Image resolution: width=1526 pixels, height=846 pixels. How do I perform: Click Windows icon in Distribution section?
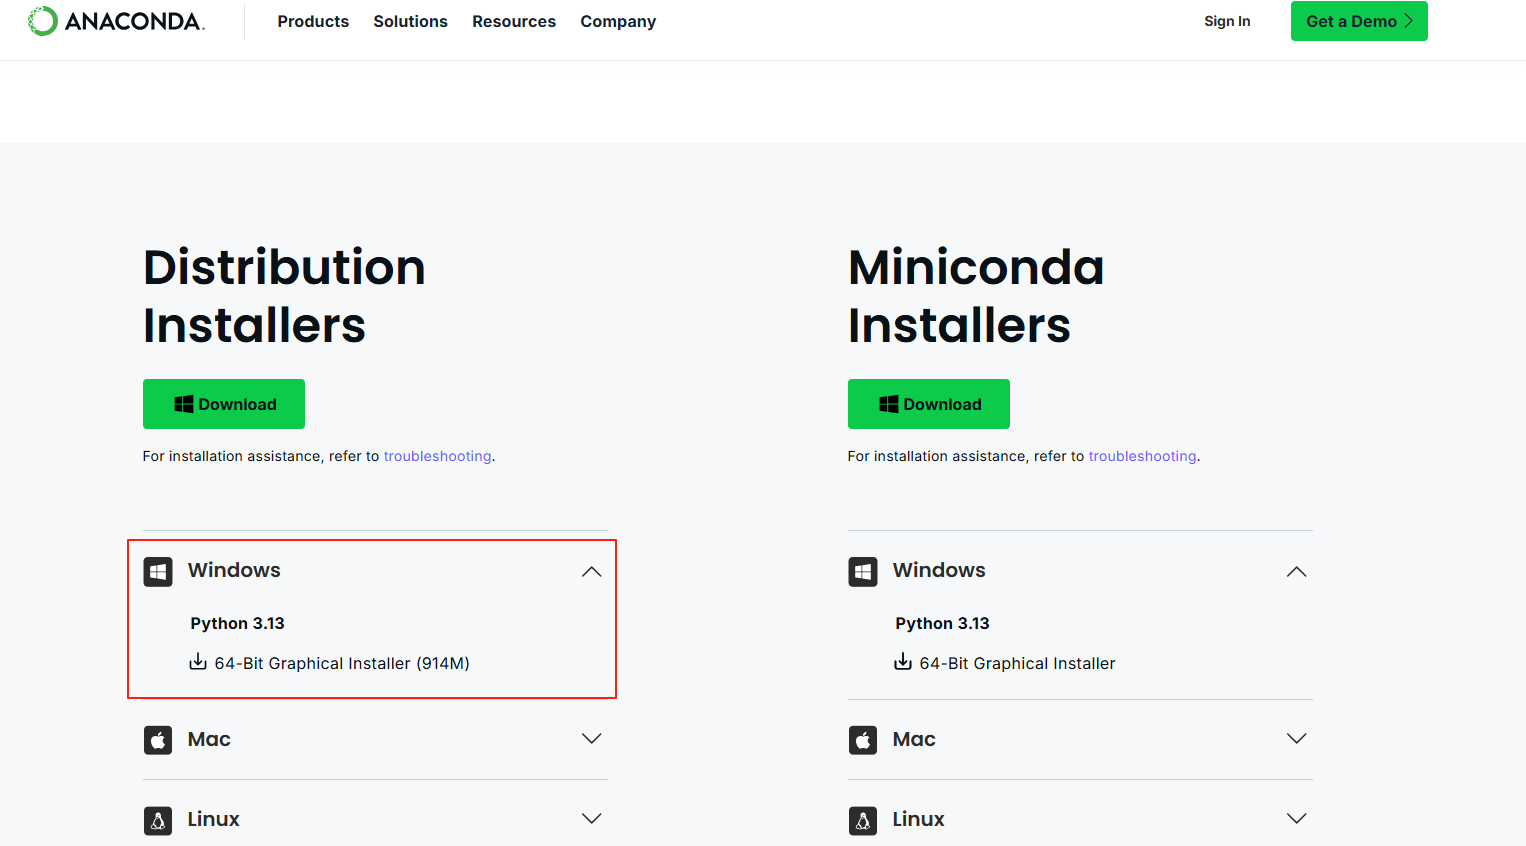coord(158,572)
